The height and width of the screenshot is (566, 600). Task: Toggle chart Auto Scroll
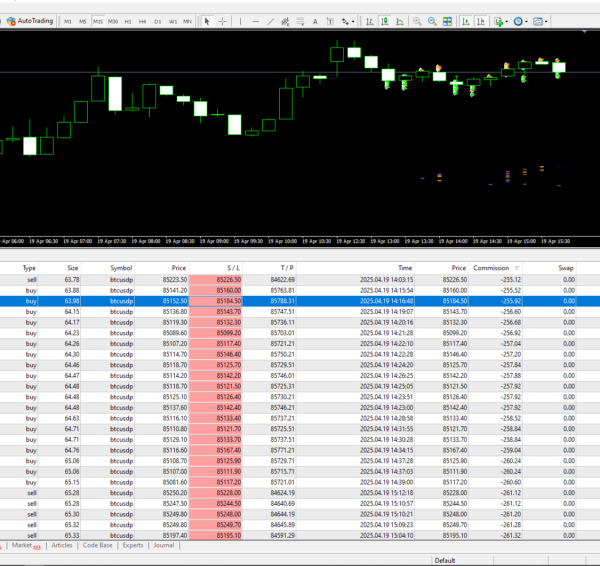[x=466, y=21]
